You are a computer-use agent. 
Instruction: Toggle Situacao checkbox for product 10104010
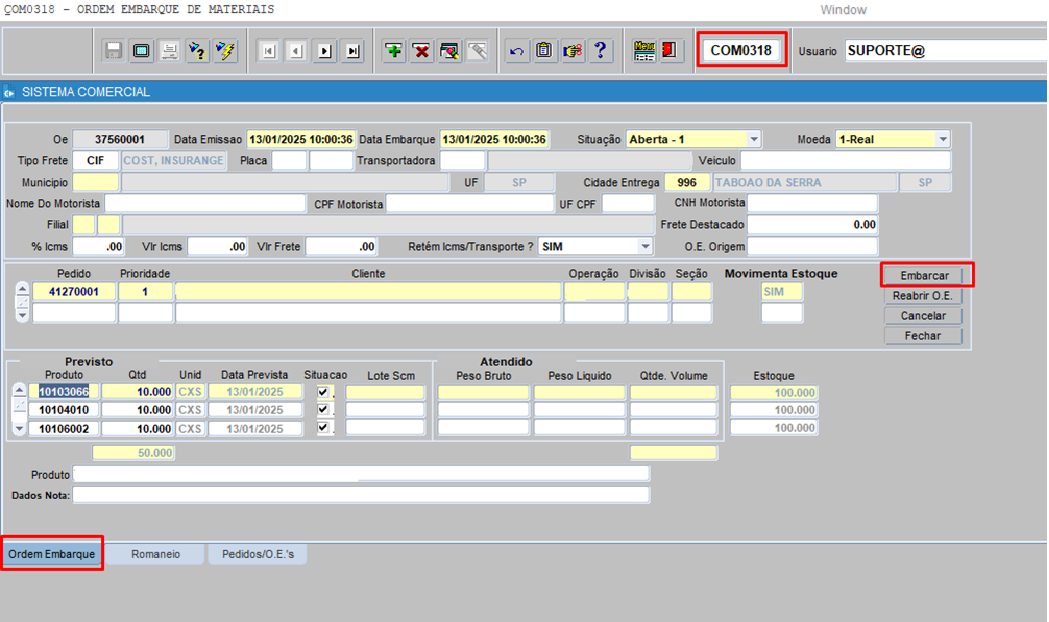(x=324, y=409)
